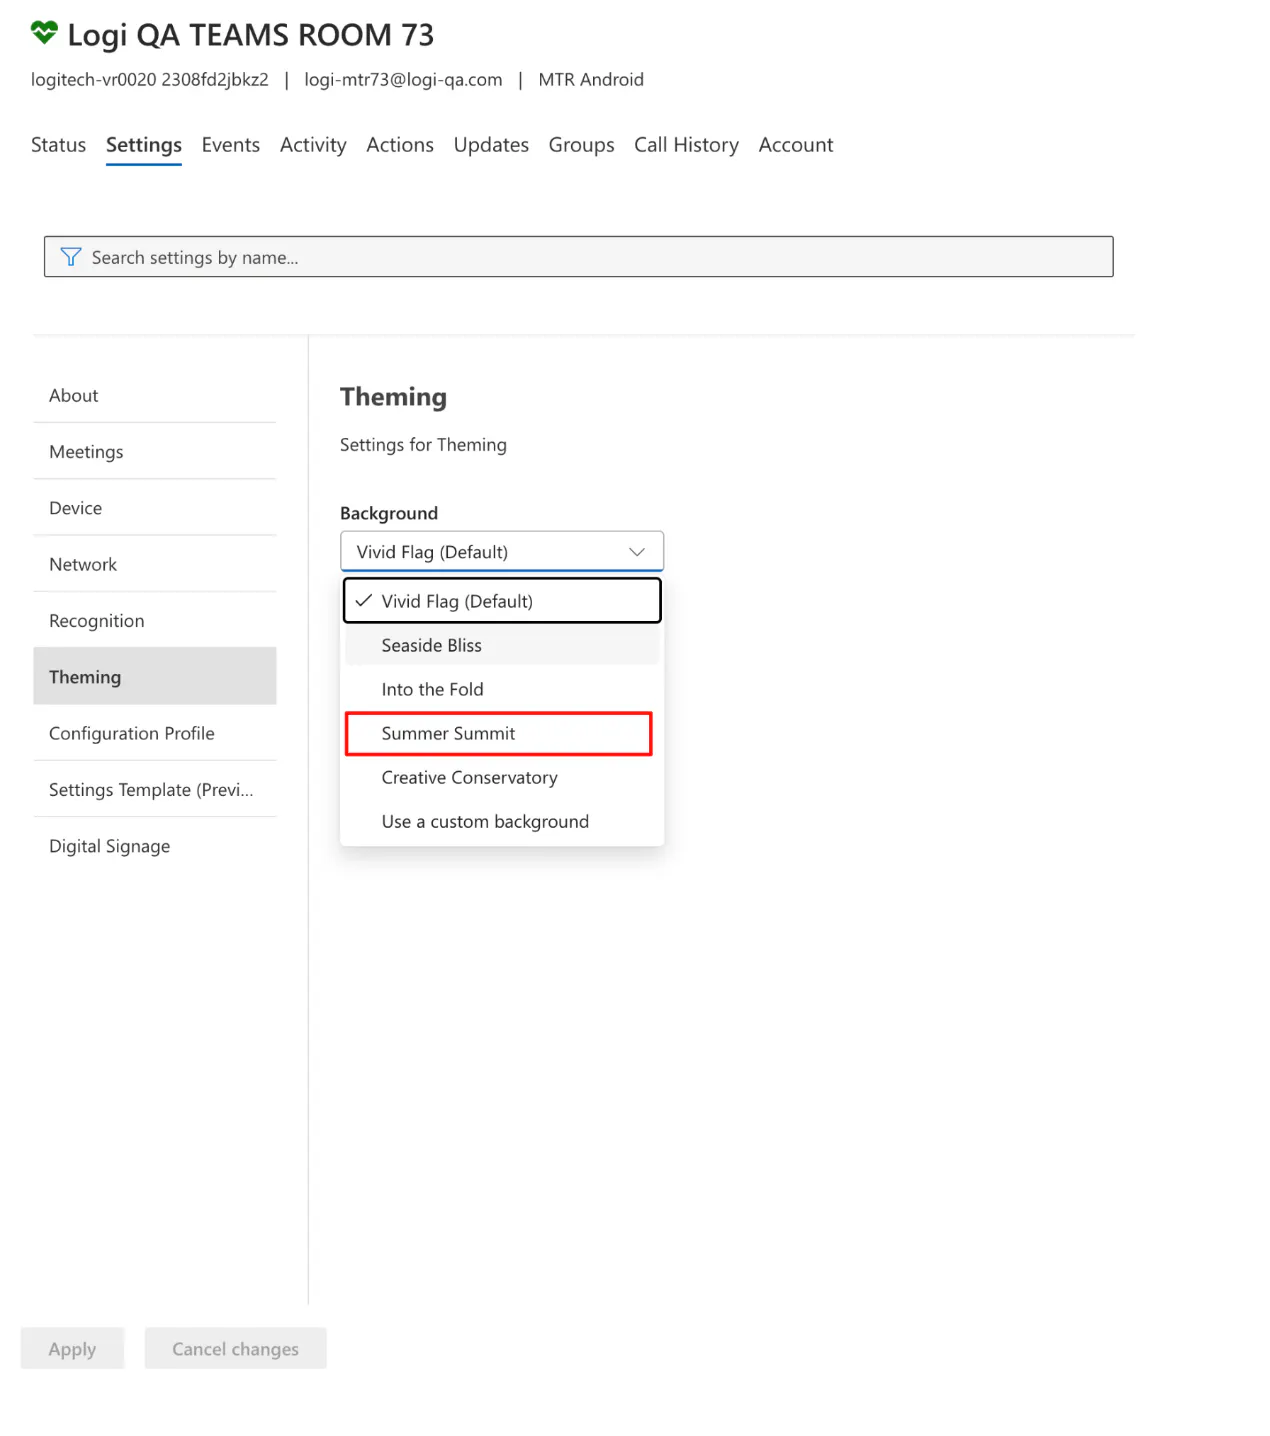
Task: Open Network settings section
Action: tap(155, 564)
